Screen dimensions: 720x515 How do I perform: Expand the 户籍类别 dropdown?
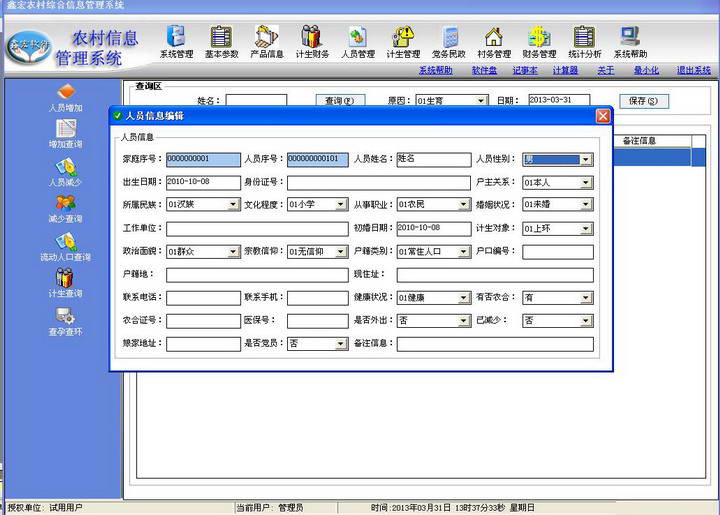click(464, 252)
